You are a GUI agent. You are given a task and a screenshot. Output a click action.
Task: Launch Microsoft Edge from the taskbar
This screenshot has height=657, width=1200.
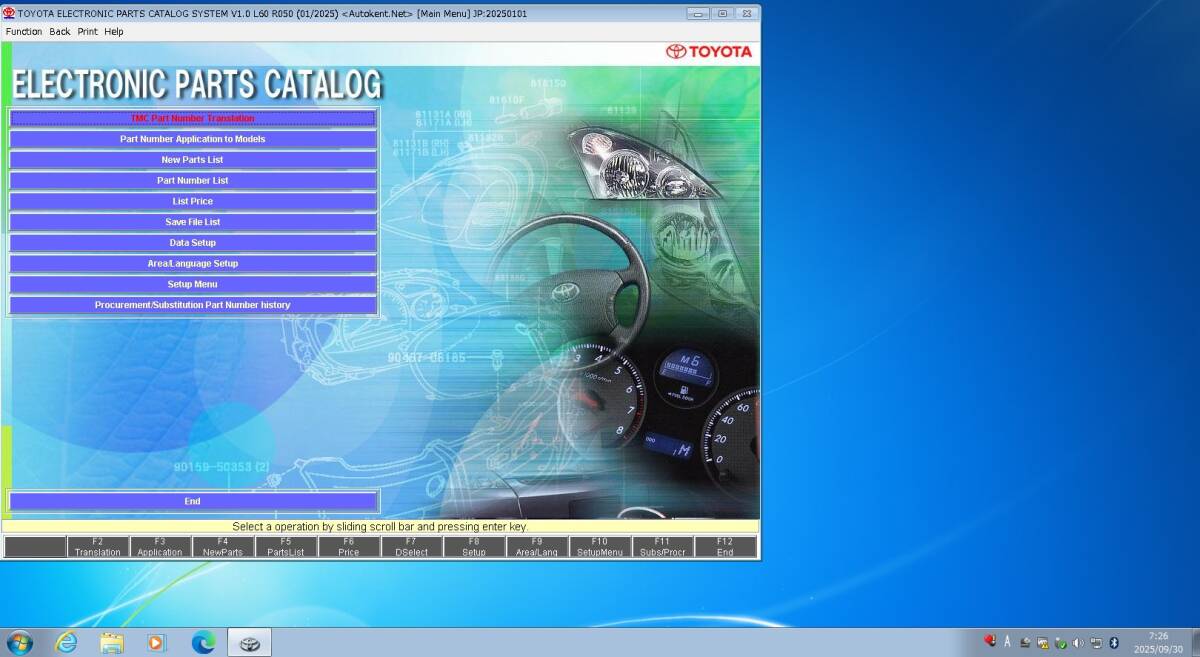(x=203, y=642)
